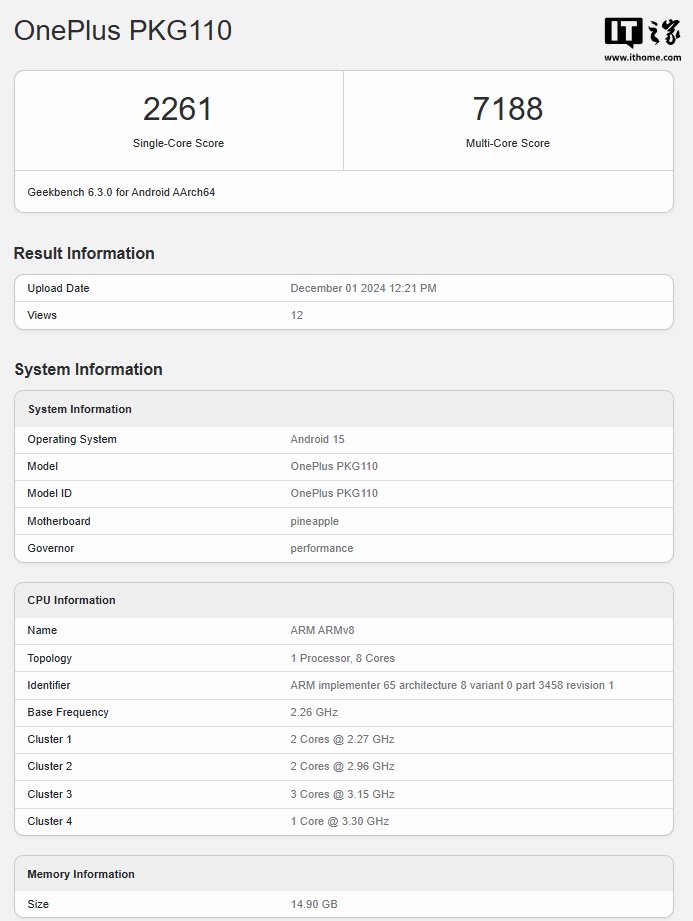Click the CPU Information table header

(71, 600)
